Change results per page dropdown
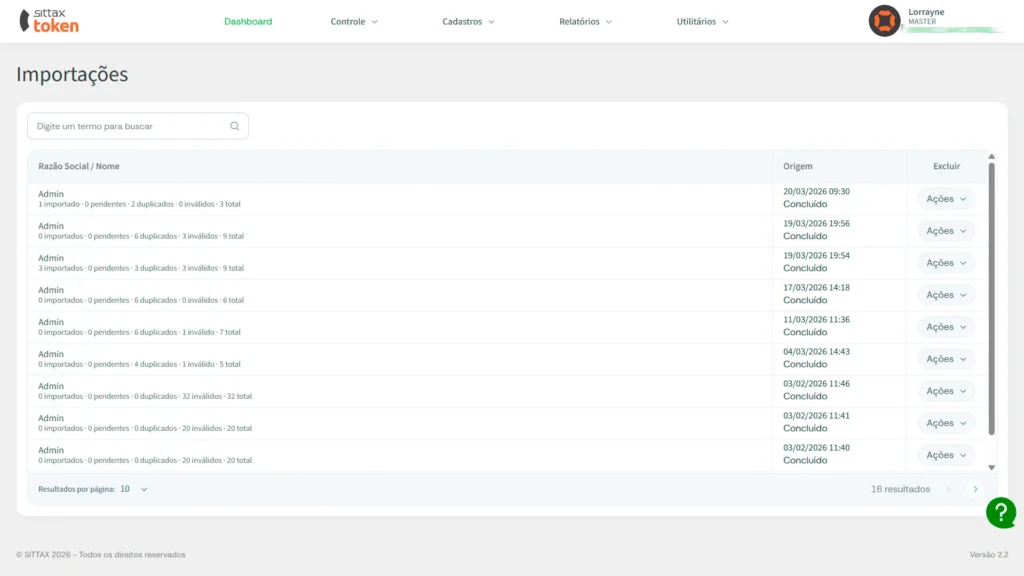 [x=134, y=489]
